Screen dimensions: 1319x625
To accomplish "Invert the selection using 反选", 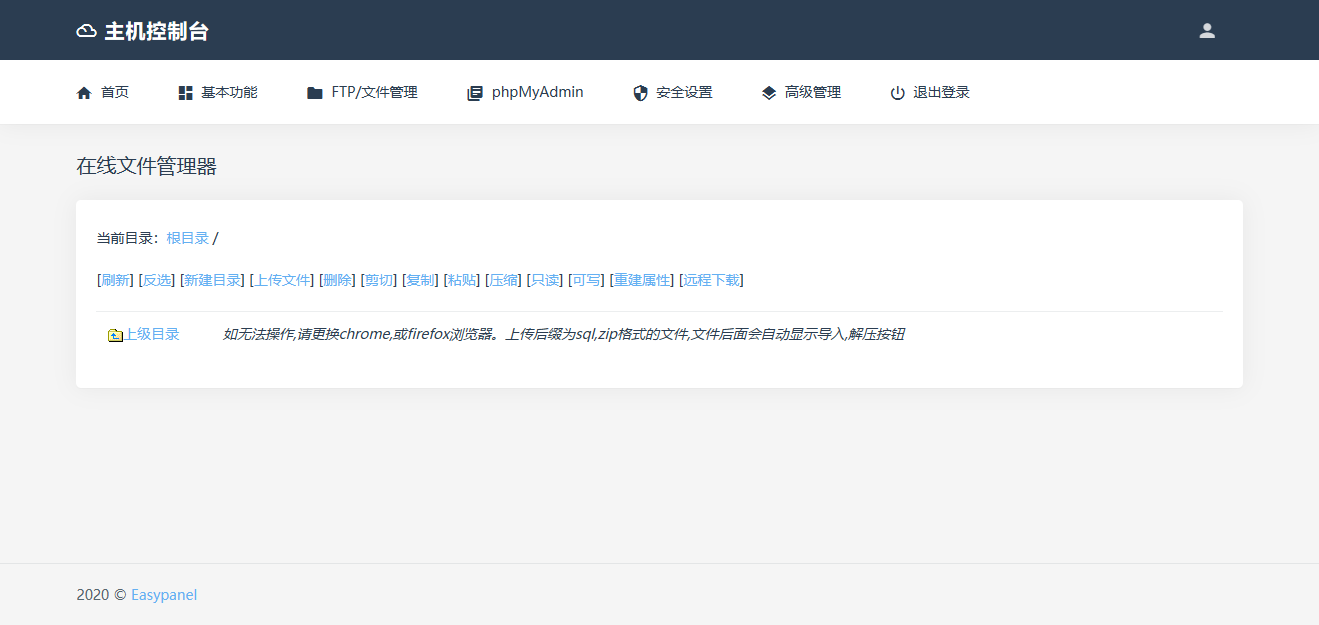I will tap(157, 280).
